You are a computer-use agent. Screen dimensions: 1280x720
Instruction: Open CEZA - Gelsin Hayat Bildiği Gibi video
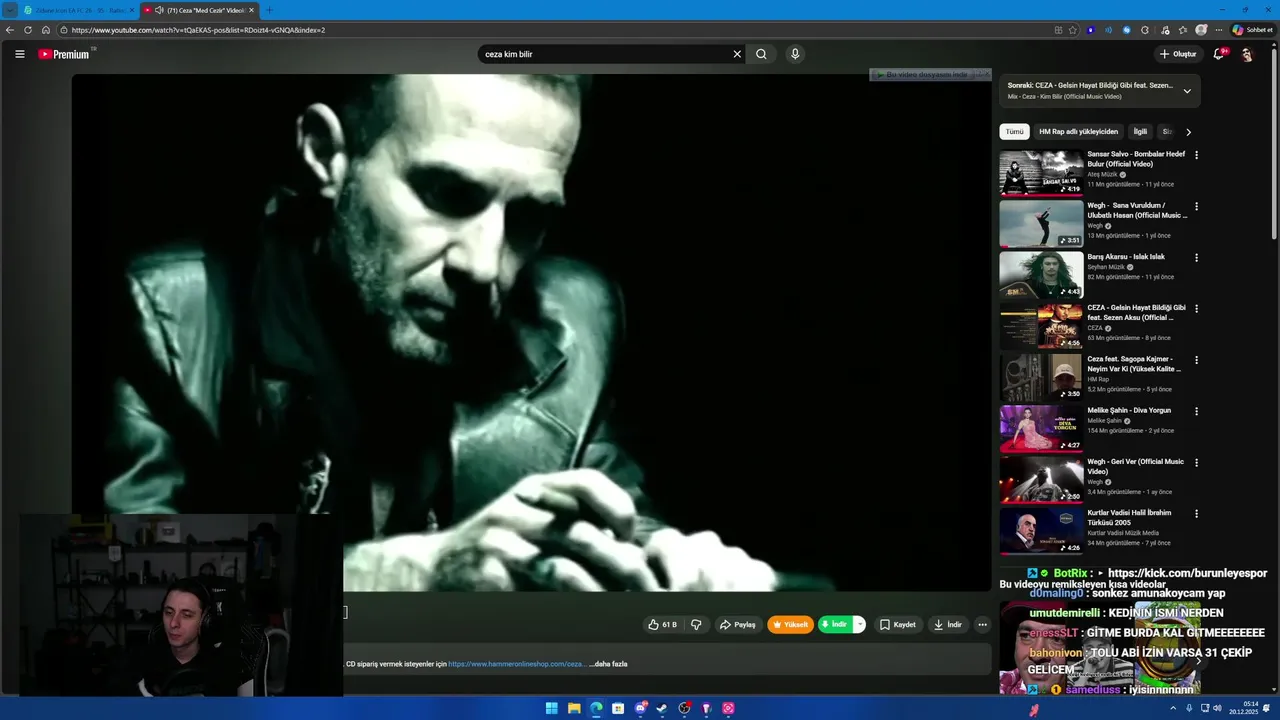[x=1136, y=312]
